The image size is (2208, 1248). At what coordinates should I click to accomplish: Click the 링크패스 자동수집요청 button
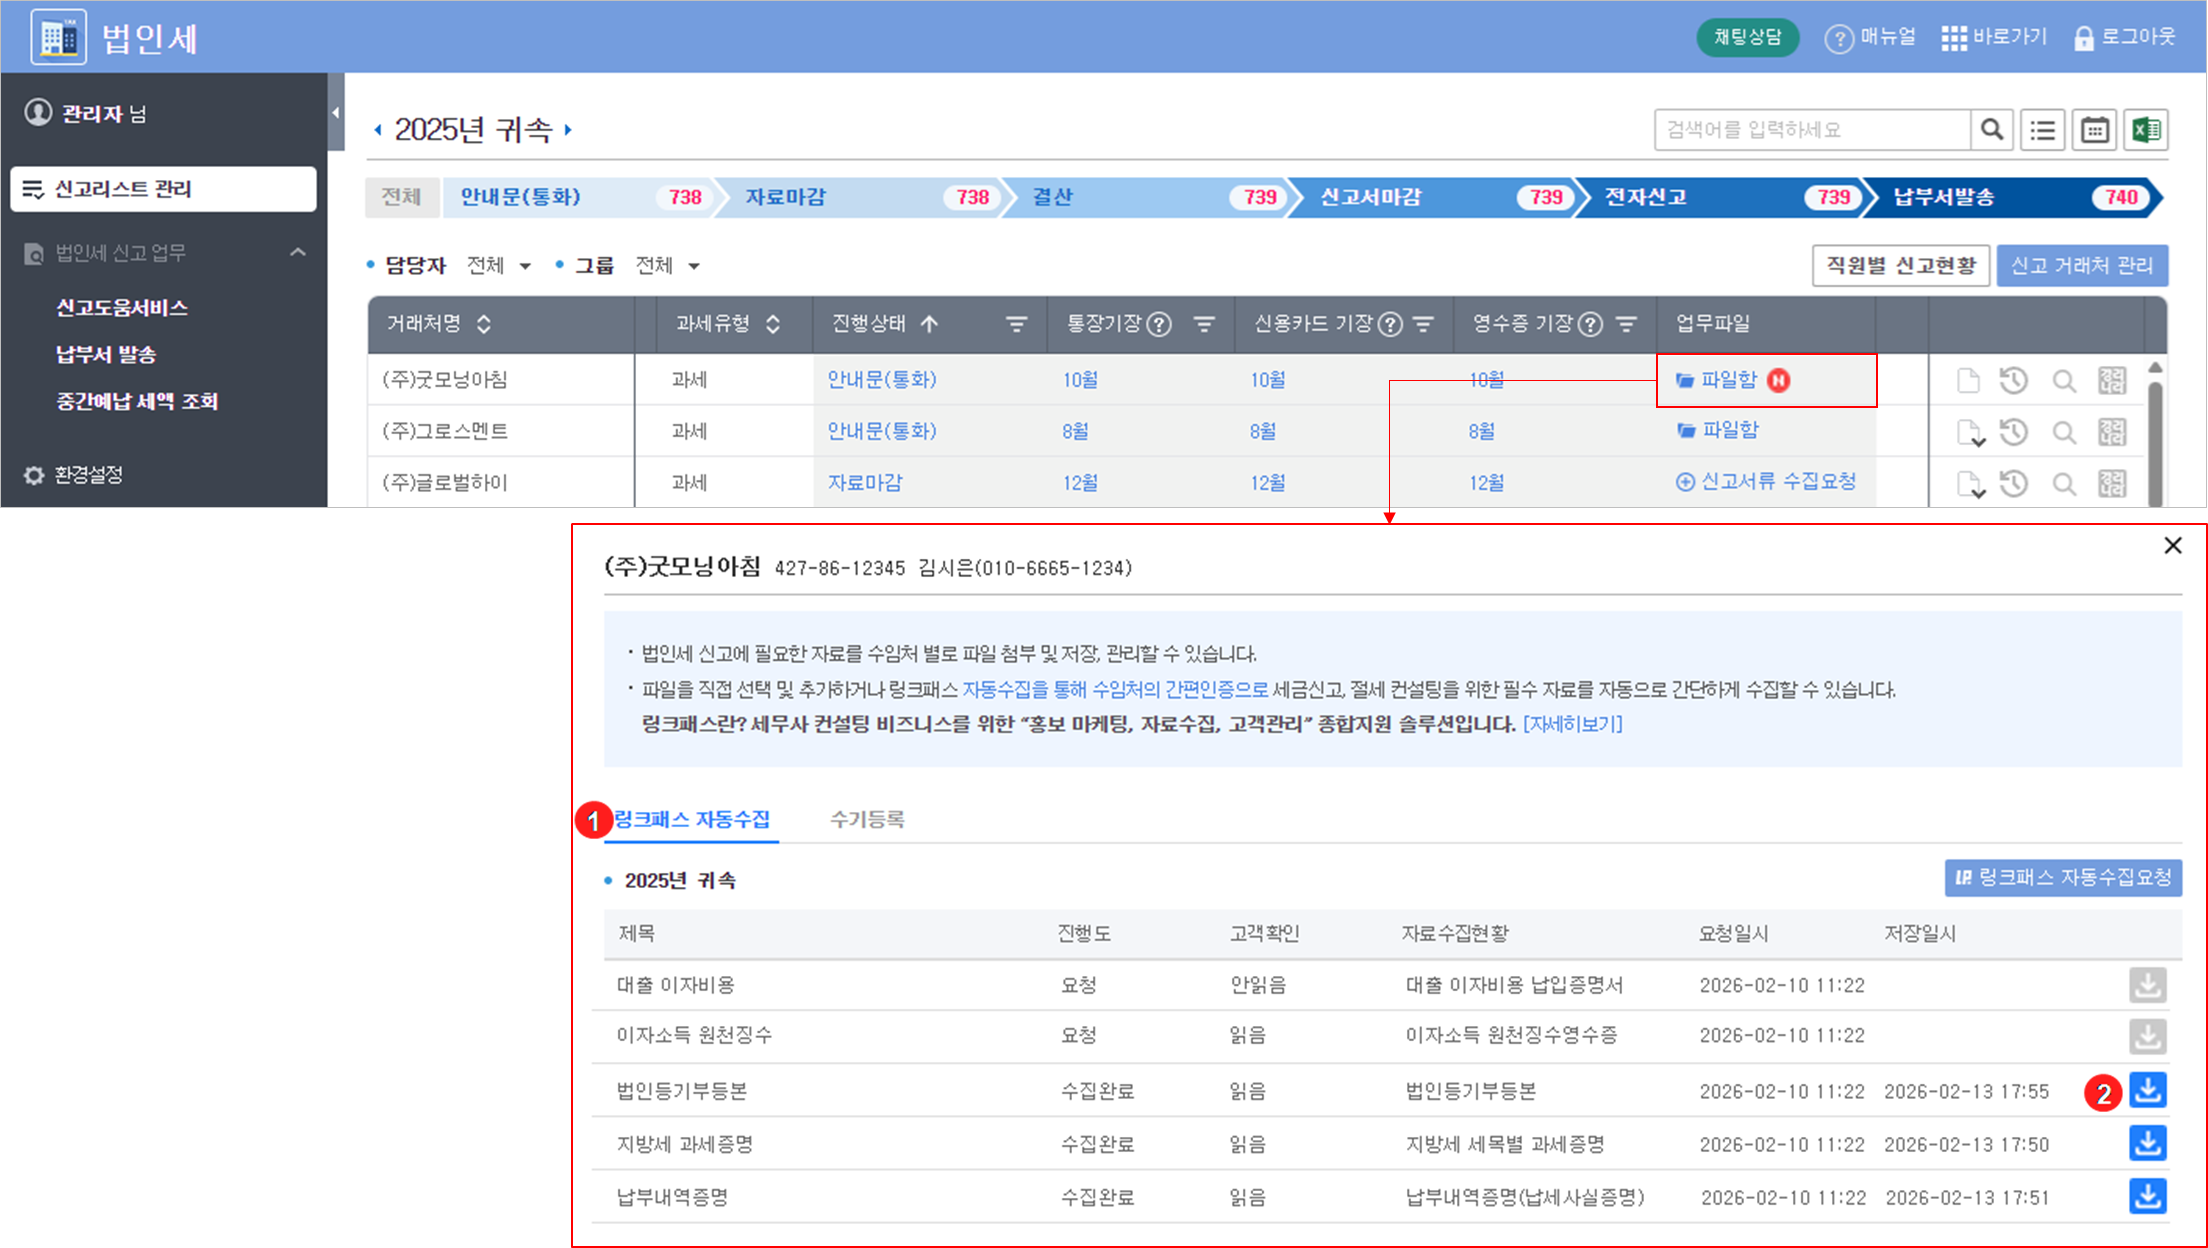[x=2063, y=878]
